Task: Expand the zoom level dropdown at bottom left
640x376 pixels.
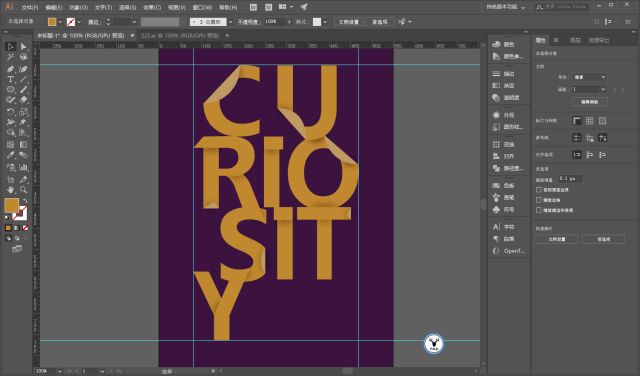Action: [x=60, y=371]
